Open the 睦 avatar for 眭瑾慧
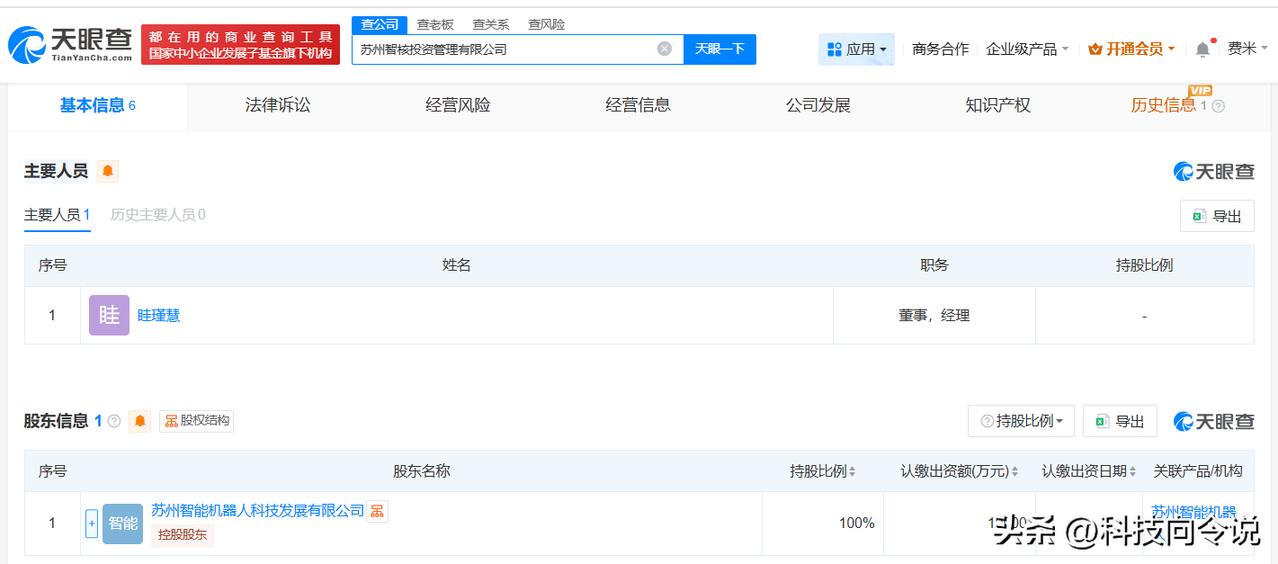 pyautogui.click(x=109, y=315)
